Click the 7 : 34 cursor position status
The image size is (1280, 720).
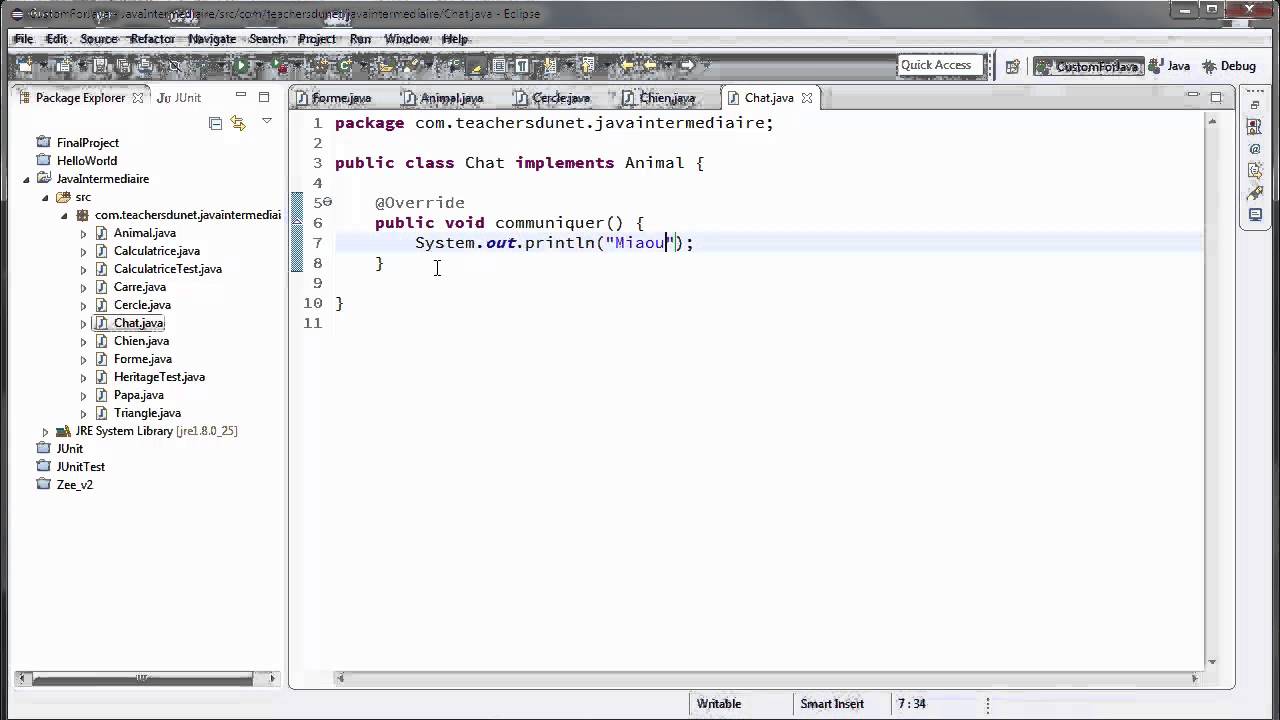[911, 704]
